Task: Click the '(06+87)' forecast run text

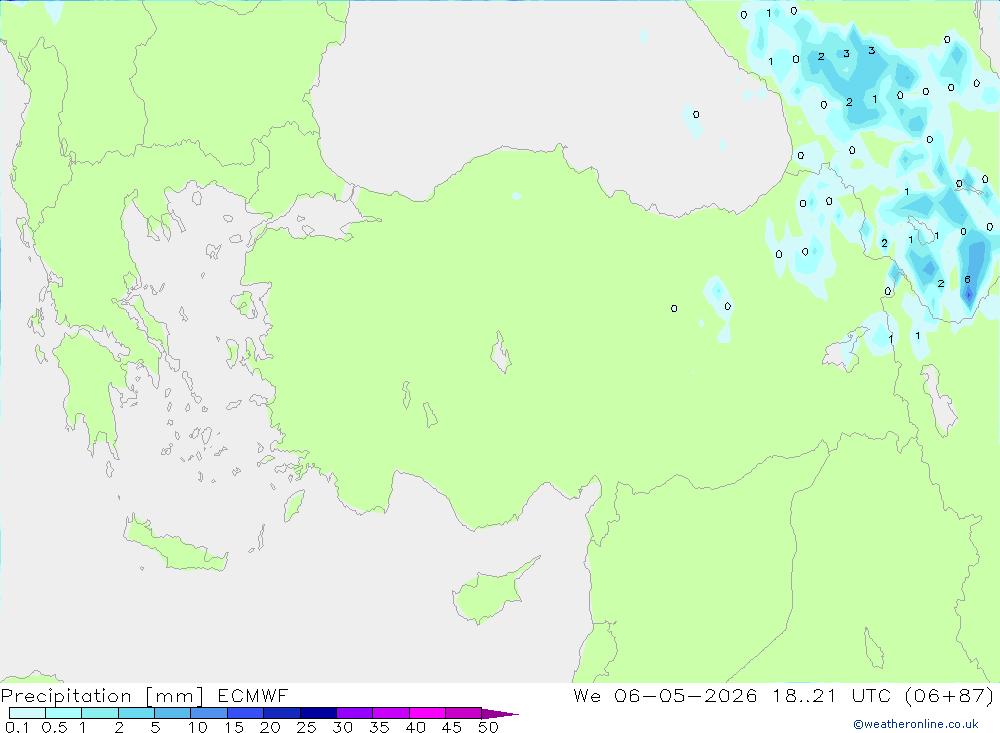Action: point(950,695)
